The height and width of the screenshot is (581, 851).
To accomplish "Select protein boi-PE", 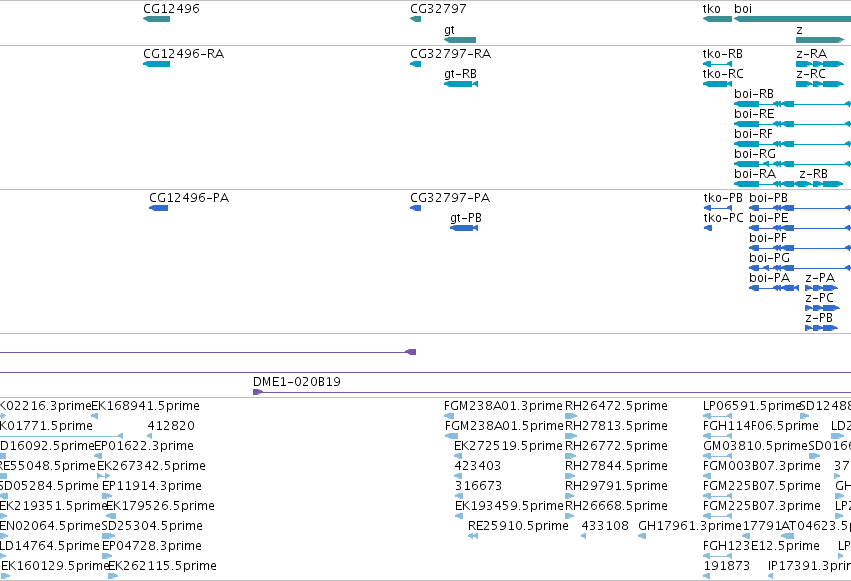I will coord(800,228).
